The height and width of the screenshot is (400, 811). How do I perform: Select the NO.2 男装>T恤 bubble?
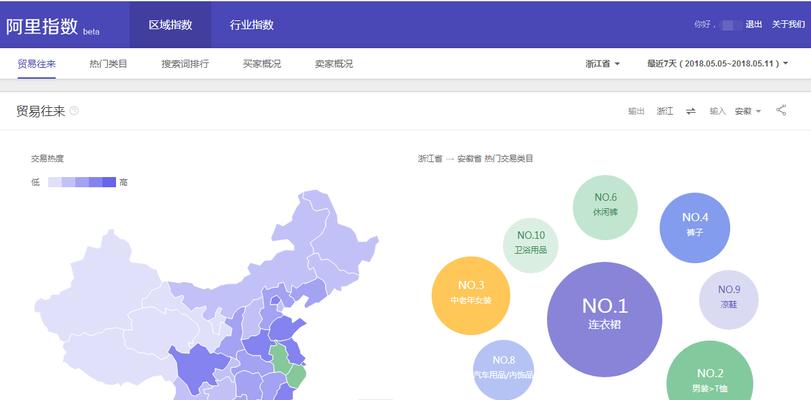pyautogui.click(x=710, y=373)
